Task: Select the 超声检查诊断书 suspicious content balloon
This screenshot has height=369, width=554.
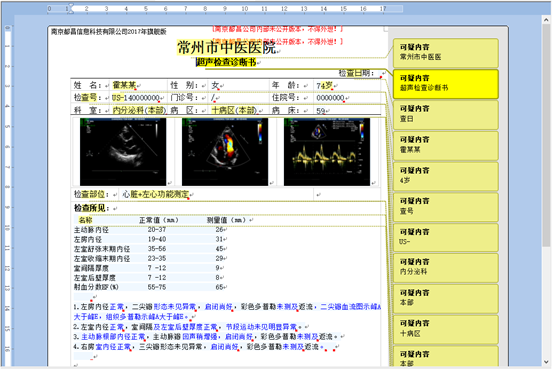Action: 446,84
